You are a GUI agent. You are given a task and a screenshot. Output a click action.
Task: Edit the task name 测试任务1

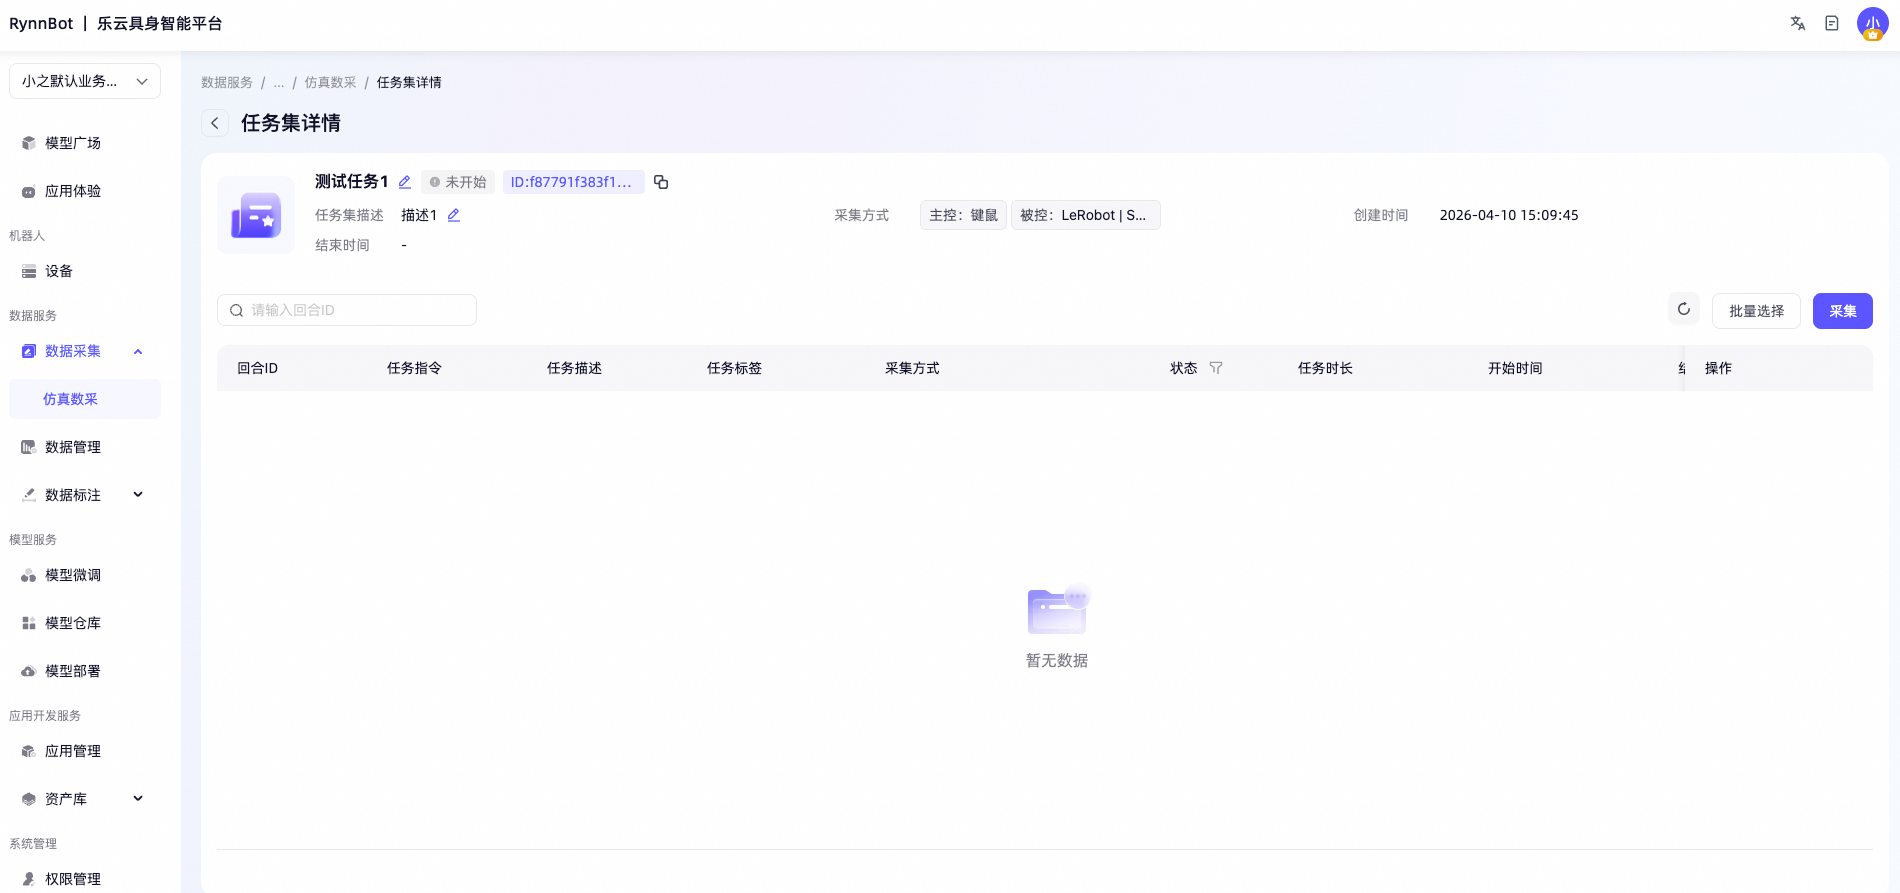[405, 182]
